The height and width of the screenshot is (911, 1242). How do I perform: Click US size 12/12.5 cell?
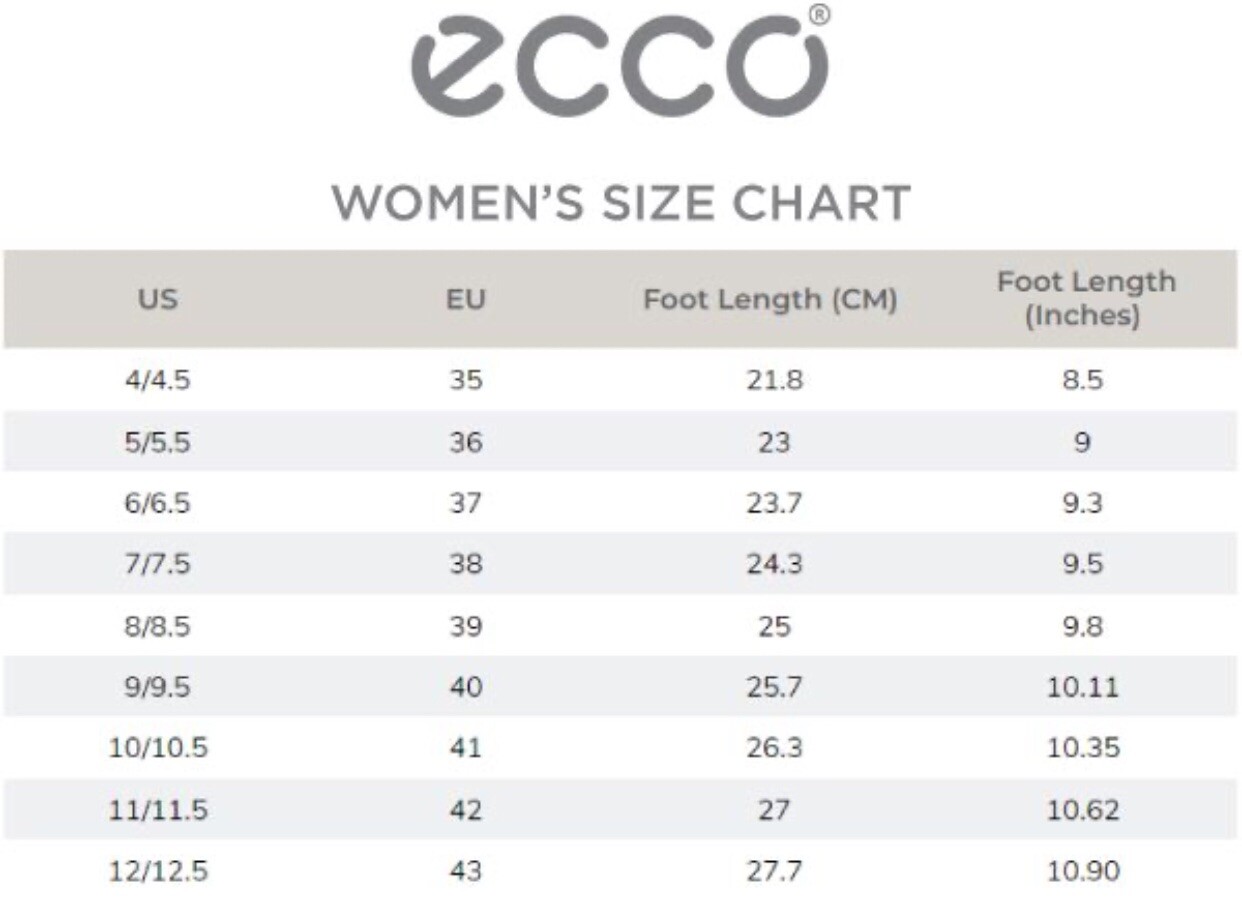tap(158, 871)
